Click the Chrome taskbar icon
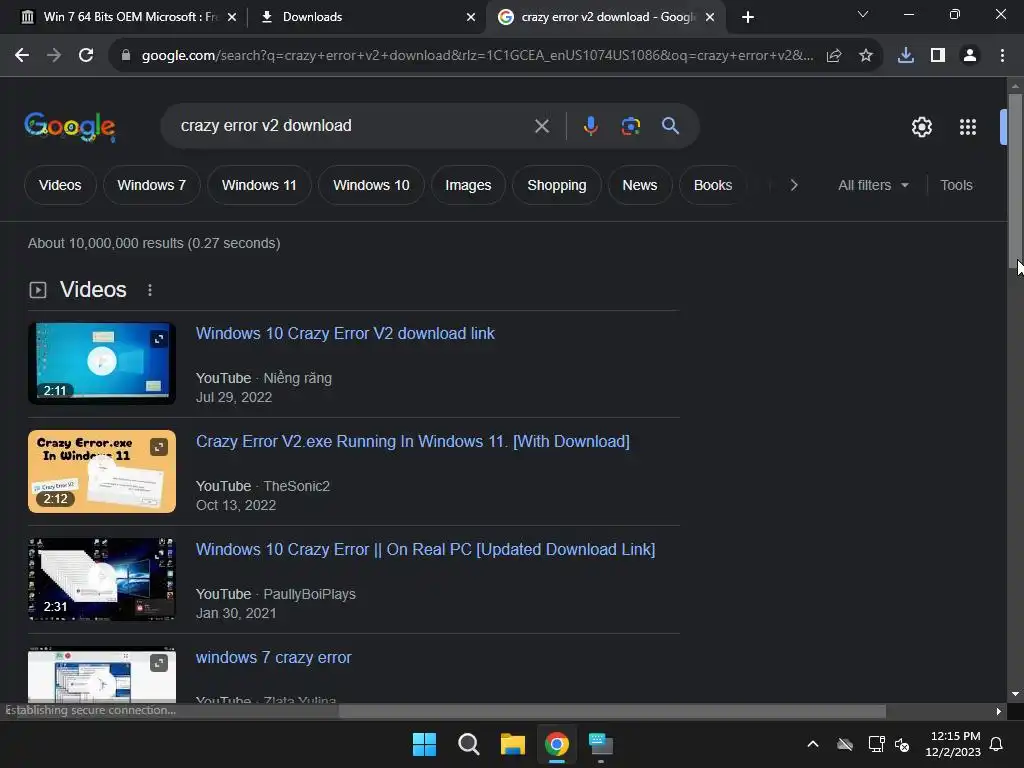 556,744
